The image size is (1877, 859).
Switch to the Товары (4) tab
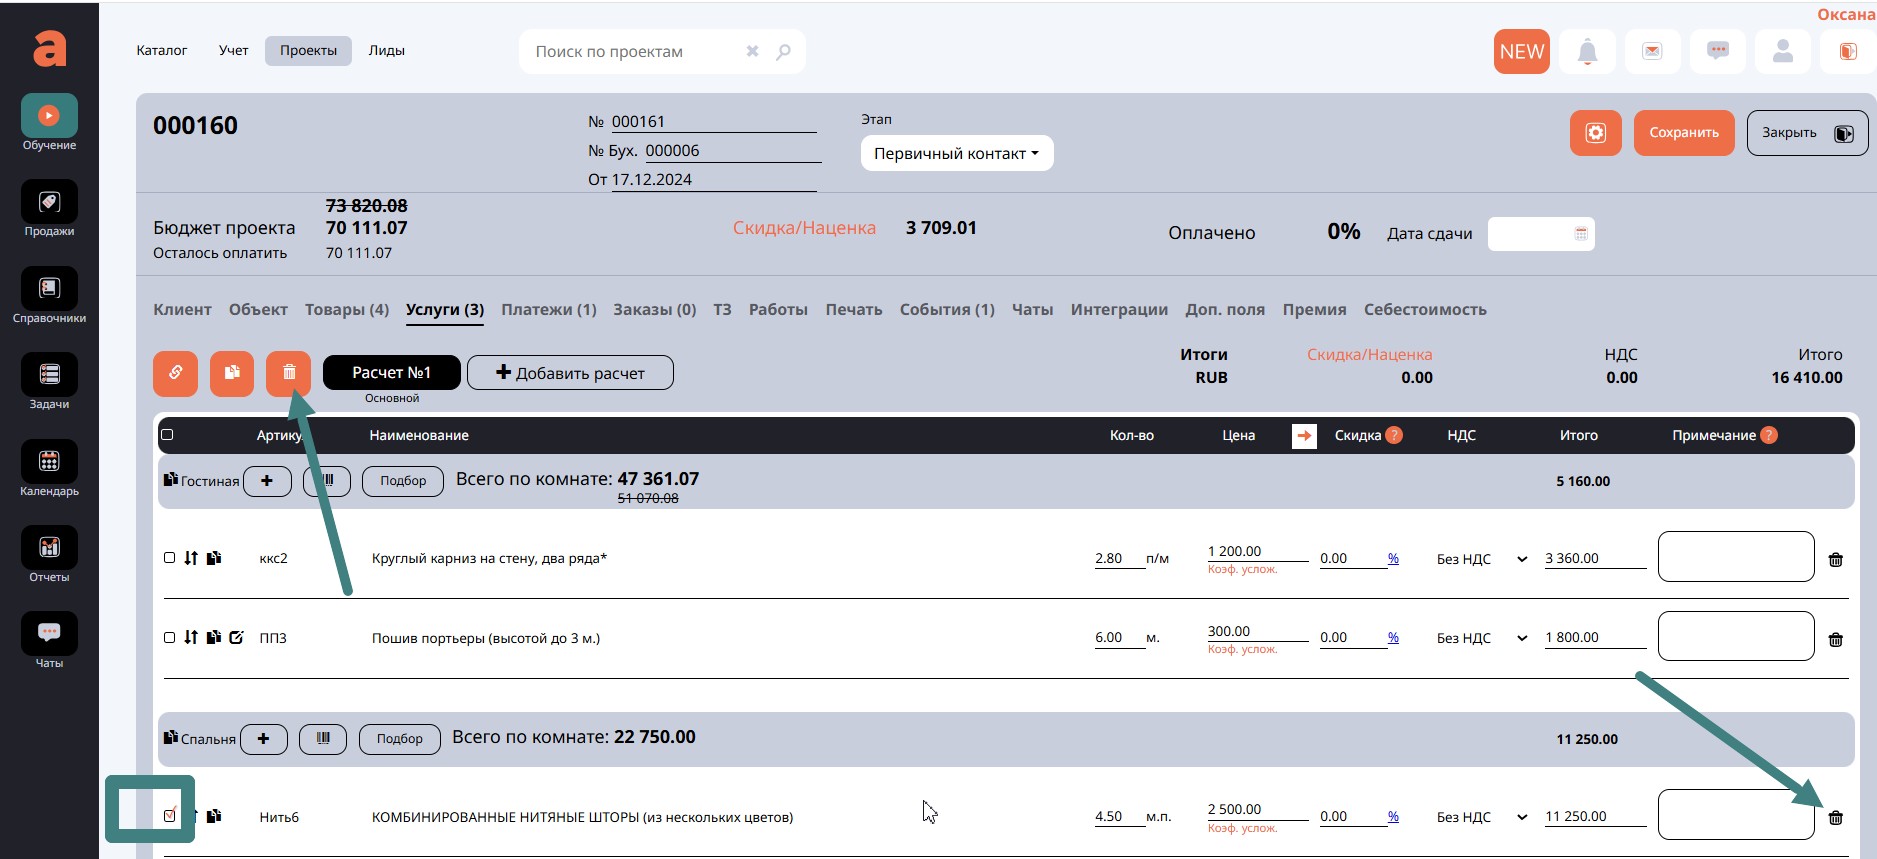click(346, 310)
